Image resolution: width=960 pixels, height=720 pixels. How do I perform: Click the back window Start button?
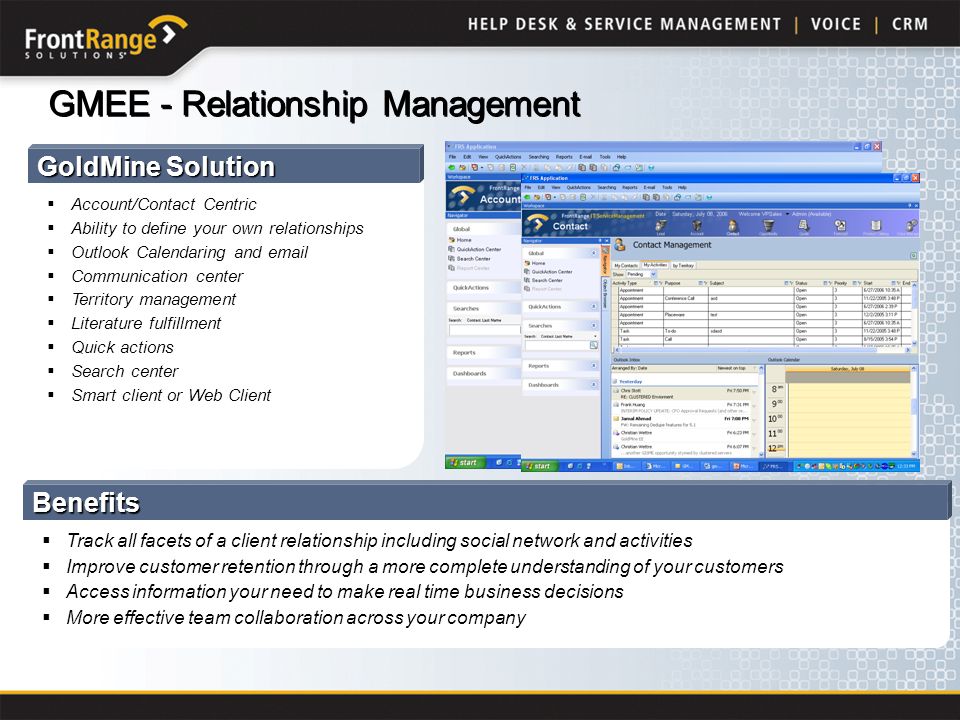point(464,462)
